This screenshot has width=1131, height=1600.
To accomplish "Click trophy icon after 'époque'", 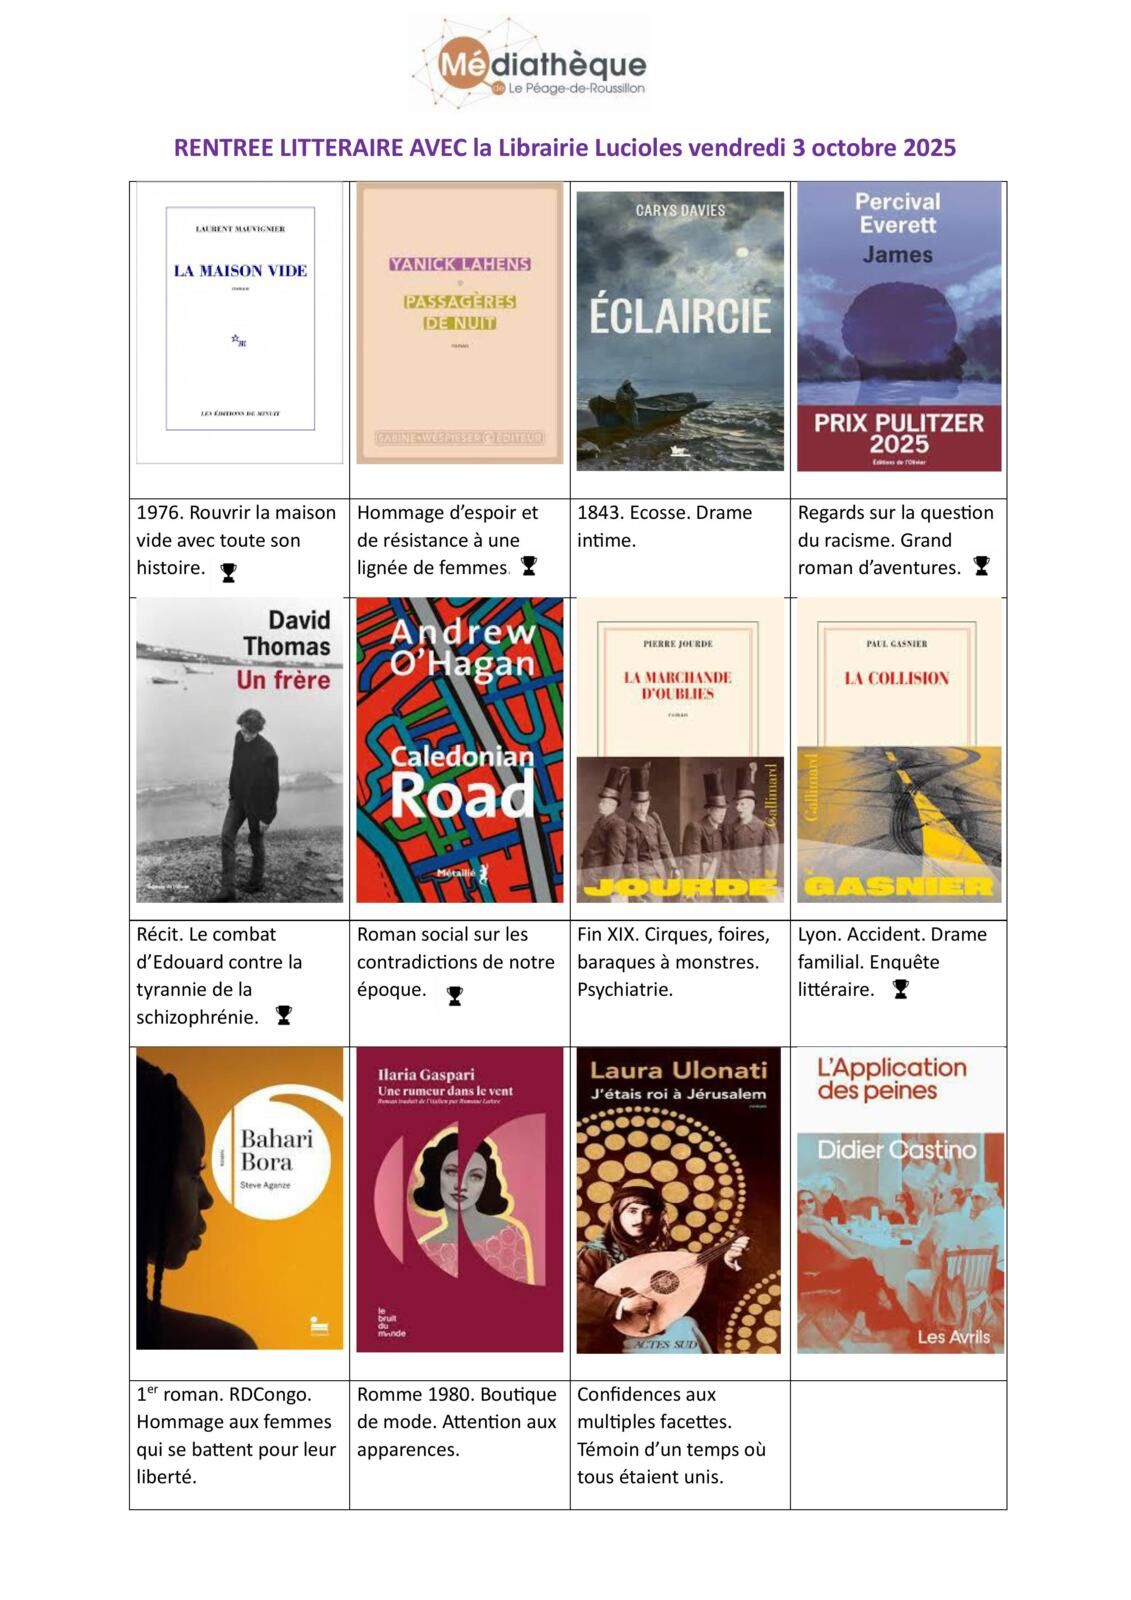I will pos(455,995).
